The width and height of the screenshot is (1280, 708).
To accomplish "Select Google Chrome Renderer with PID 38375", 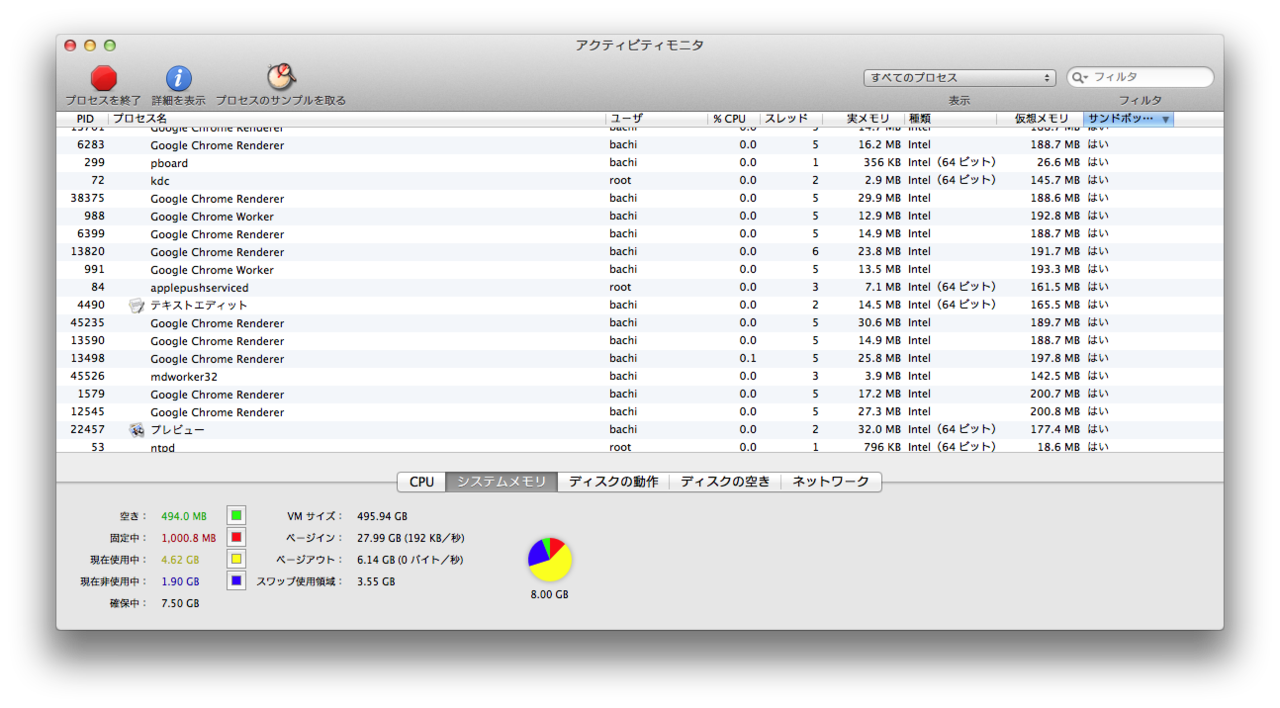I will [640, 199].
